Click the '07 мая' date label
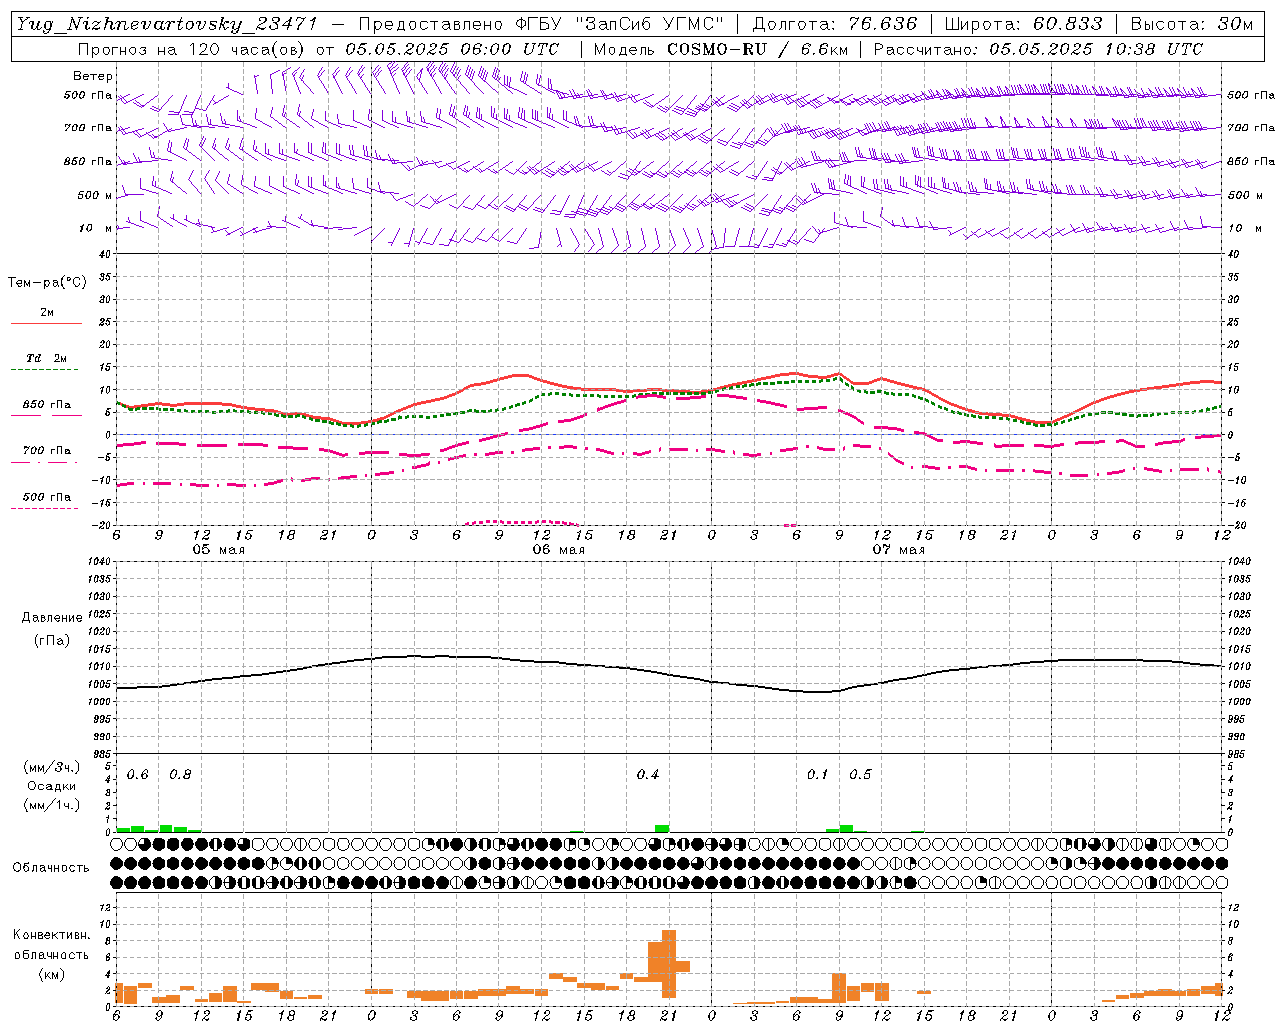Viewport: 1280px width, 1024px height. click(x=898, y=550)
